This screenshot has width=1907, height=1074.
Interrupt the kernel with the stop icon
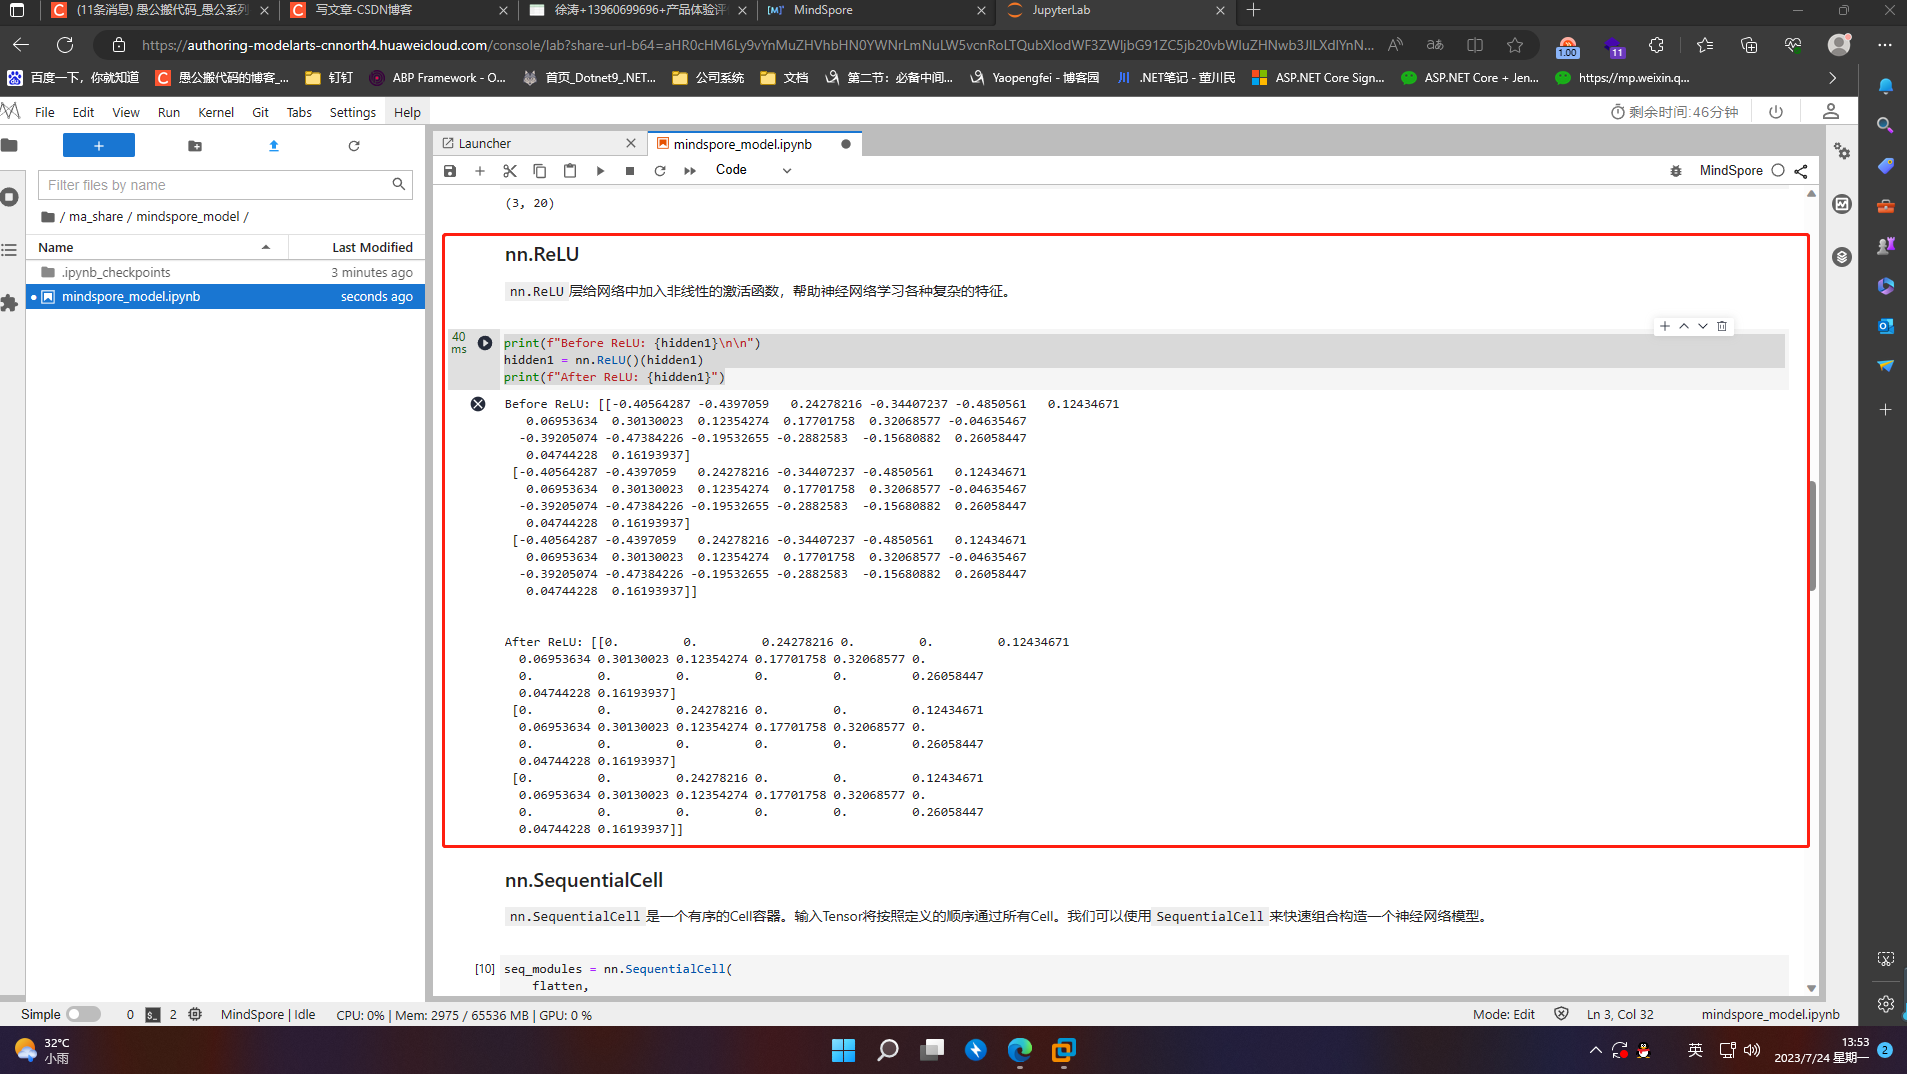pos(630,171)
